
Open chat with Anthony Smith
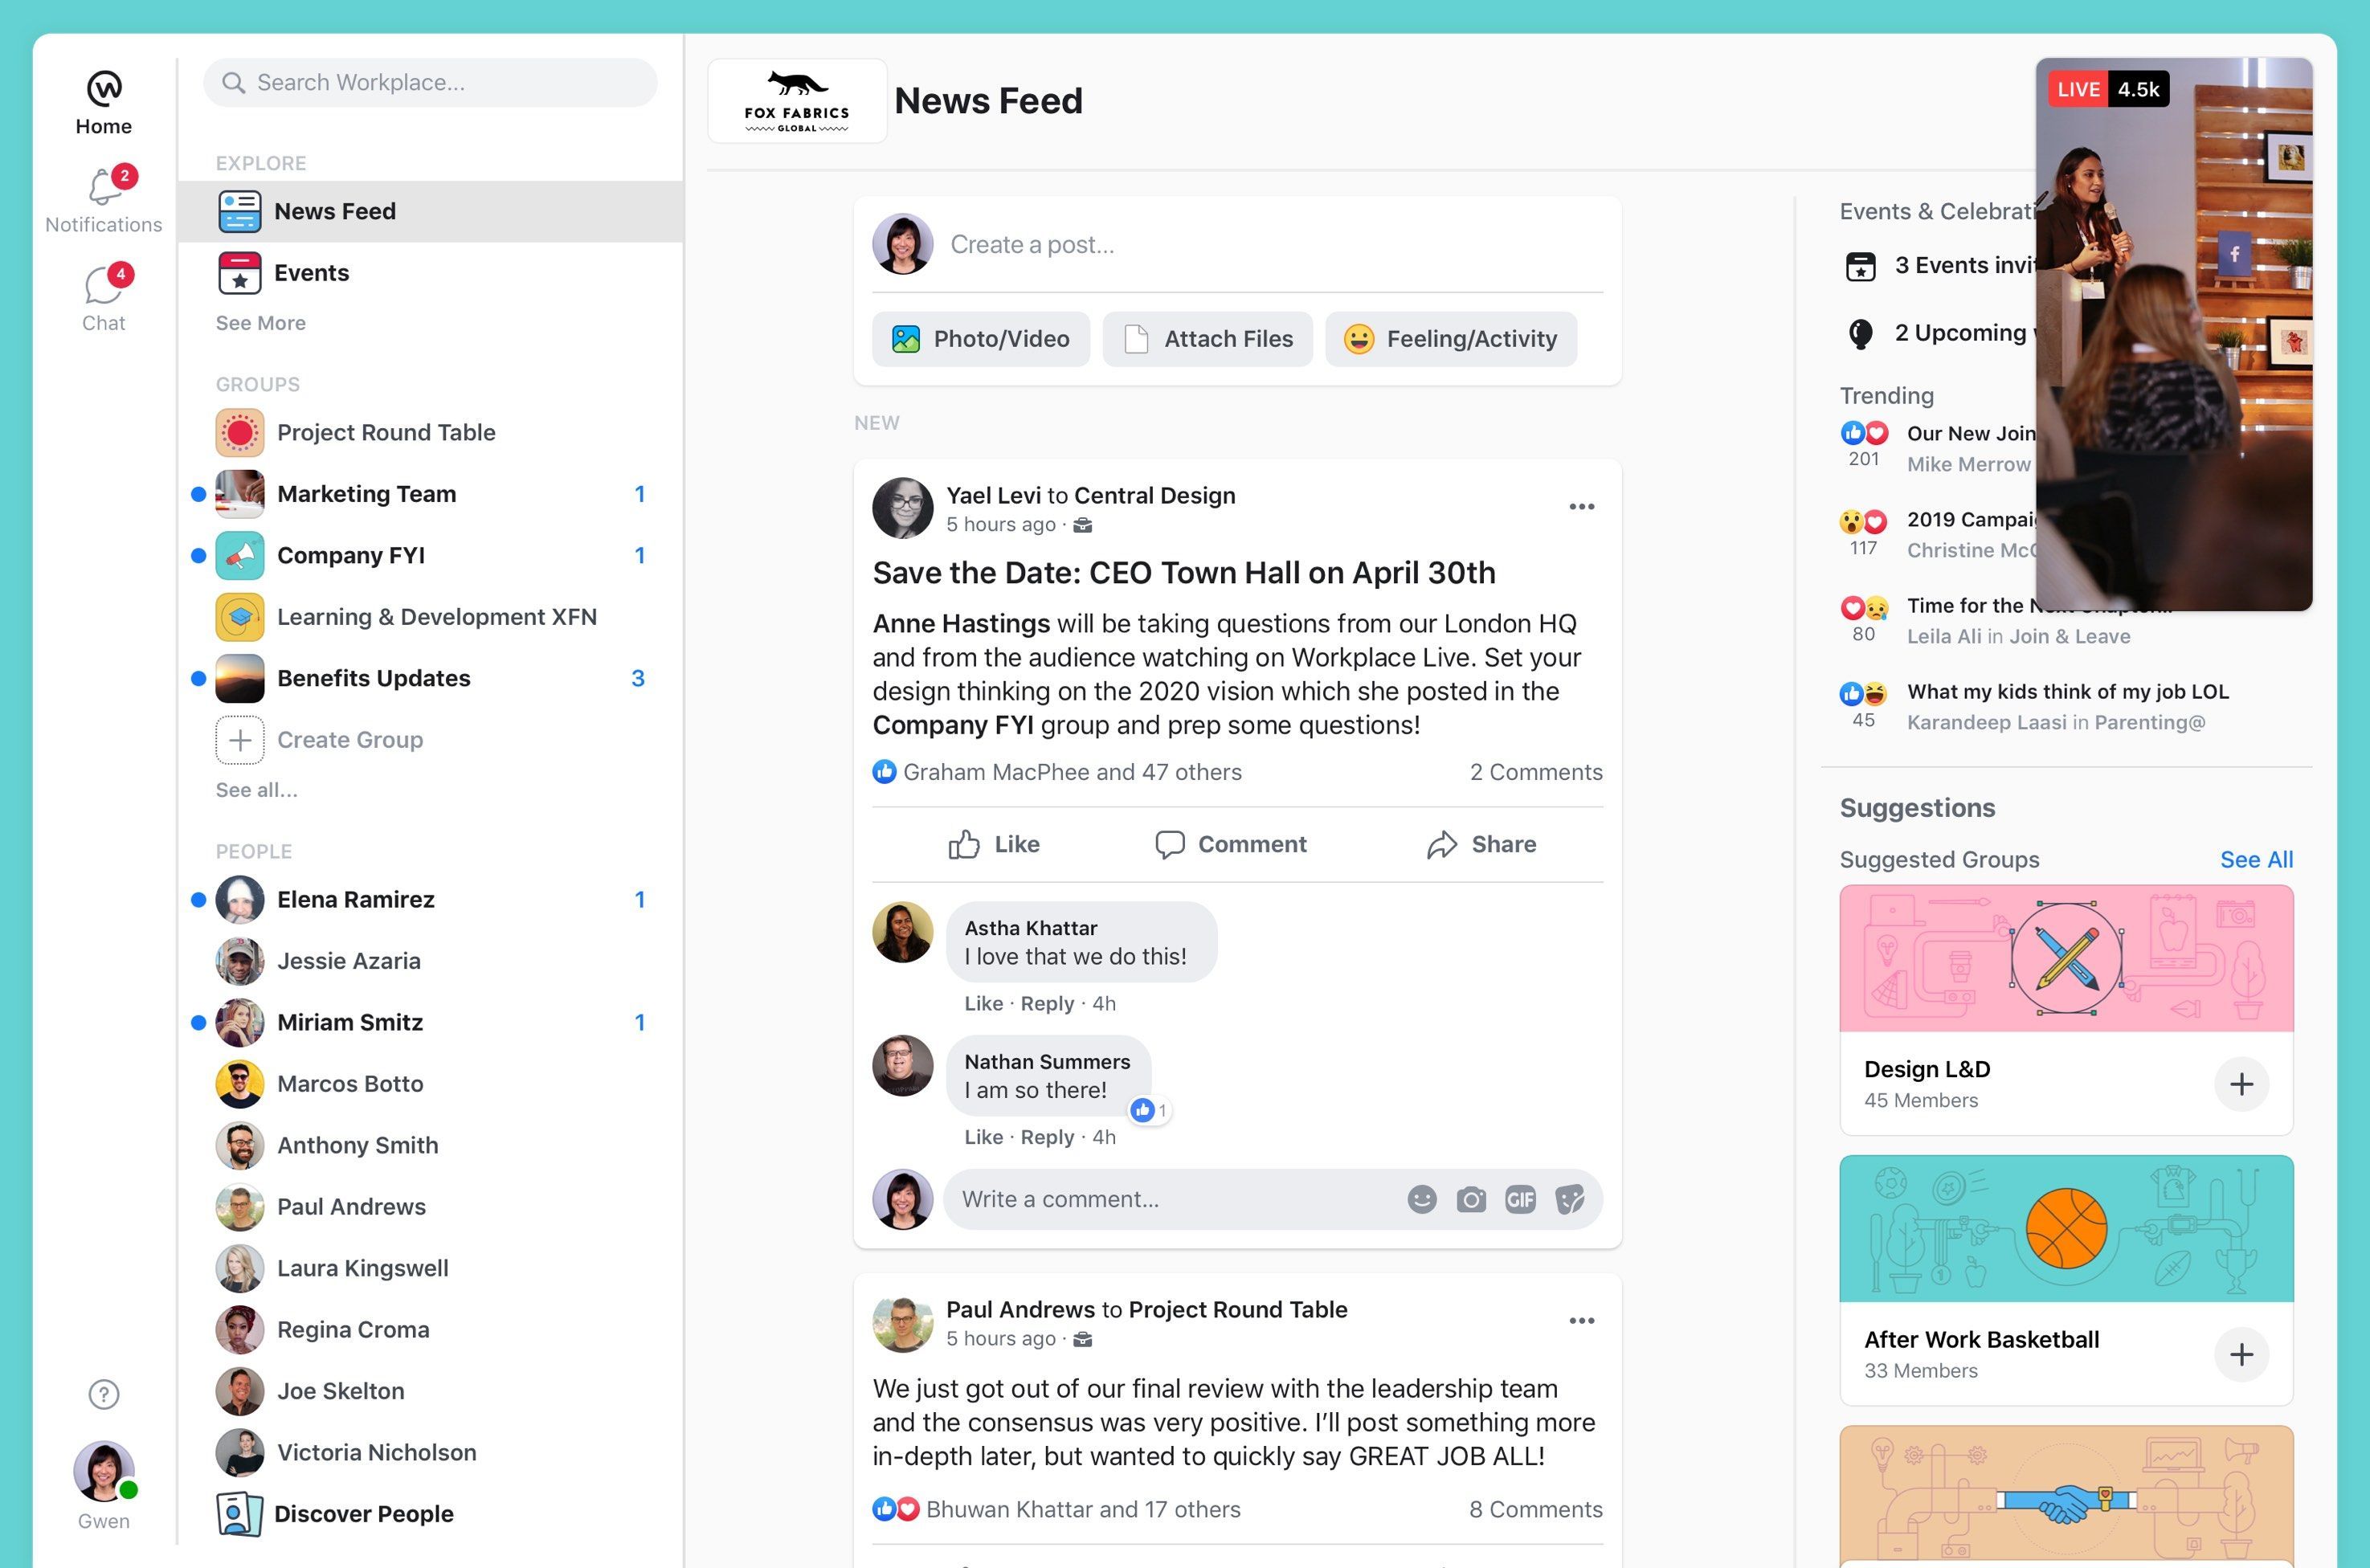pyautogui.click(x=431, y=1146)
